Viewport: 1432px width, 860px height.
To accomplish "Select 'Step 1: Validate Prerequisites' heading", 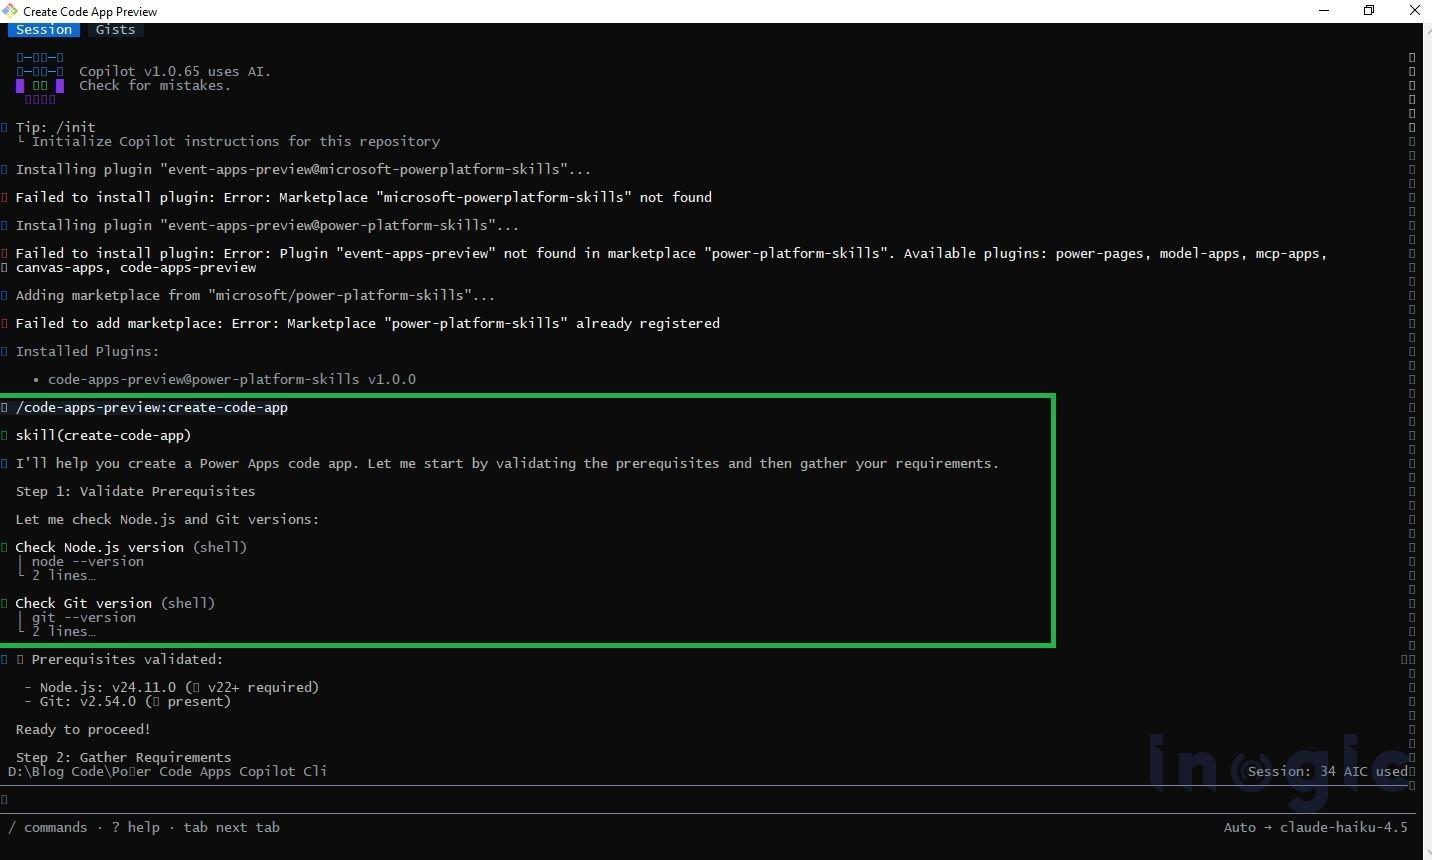I will coord(135,491).
